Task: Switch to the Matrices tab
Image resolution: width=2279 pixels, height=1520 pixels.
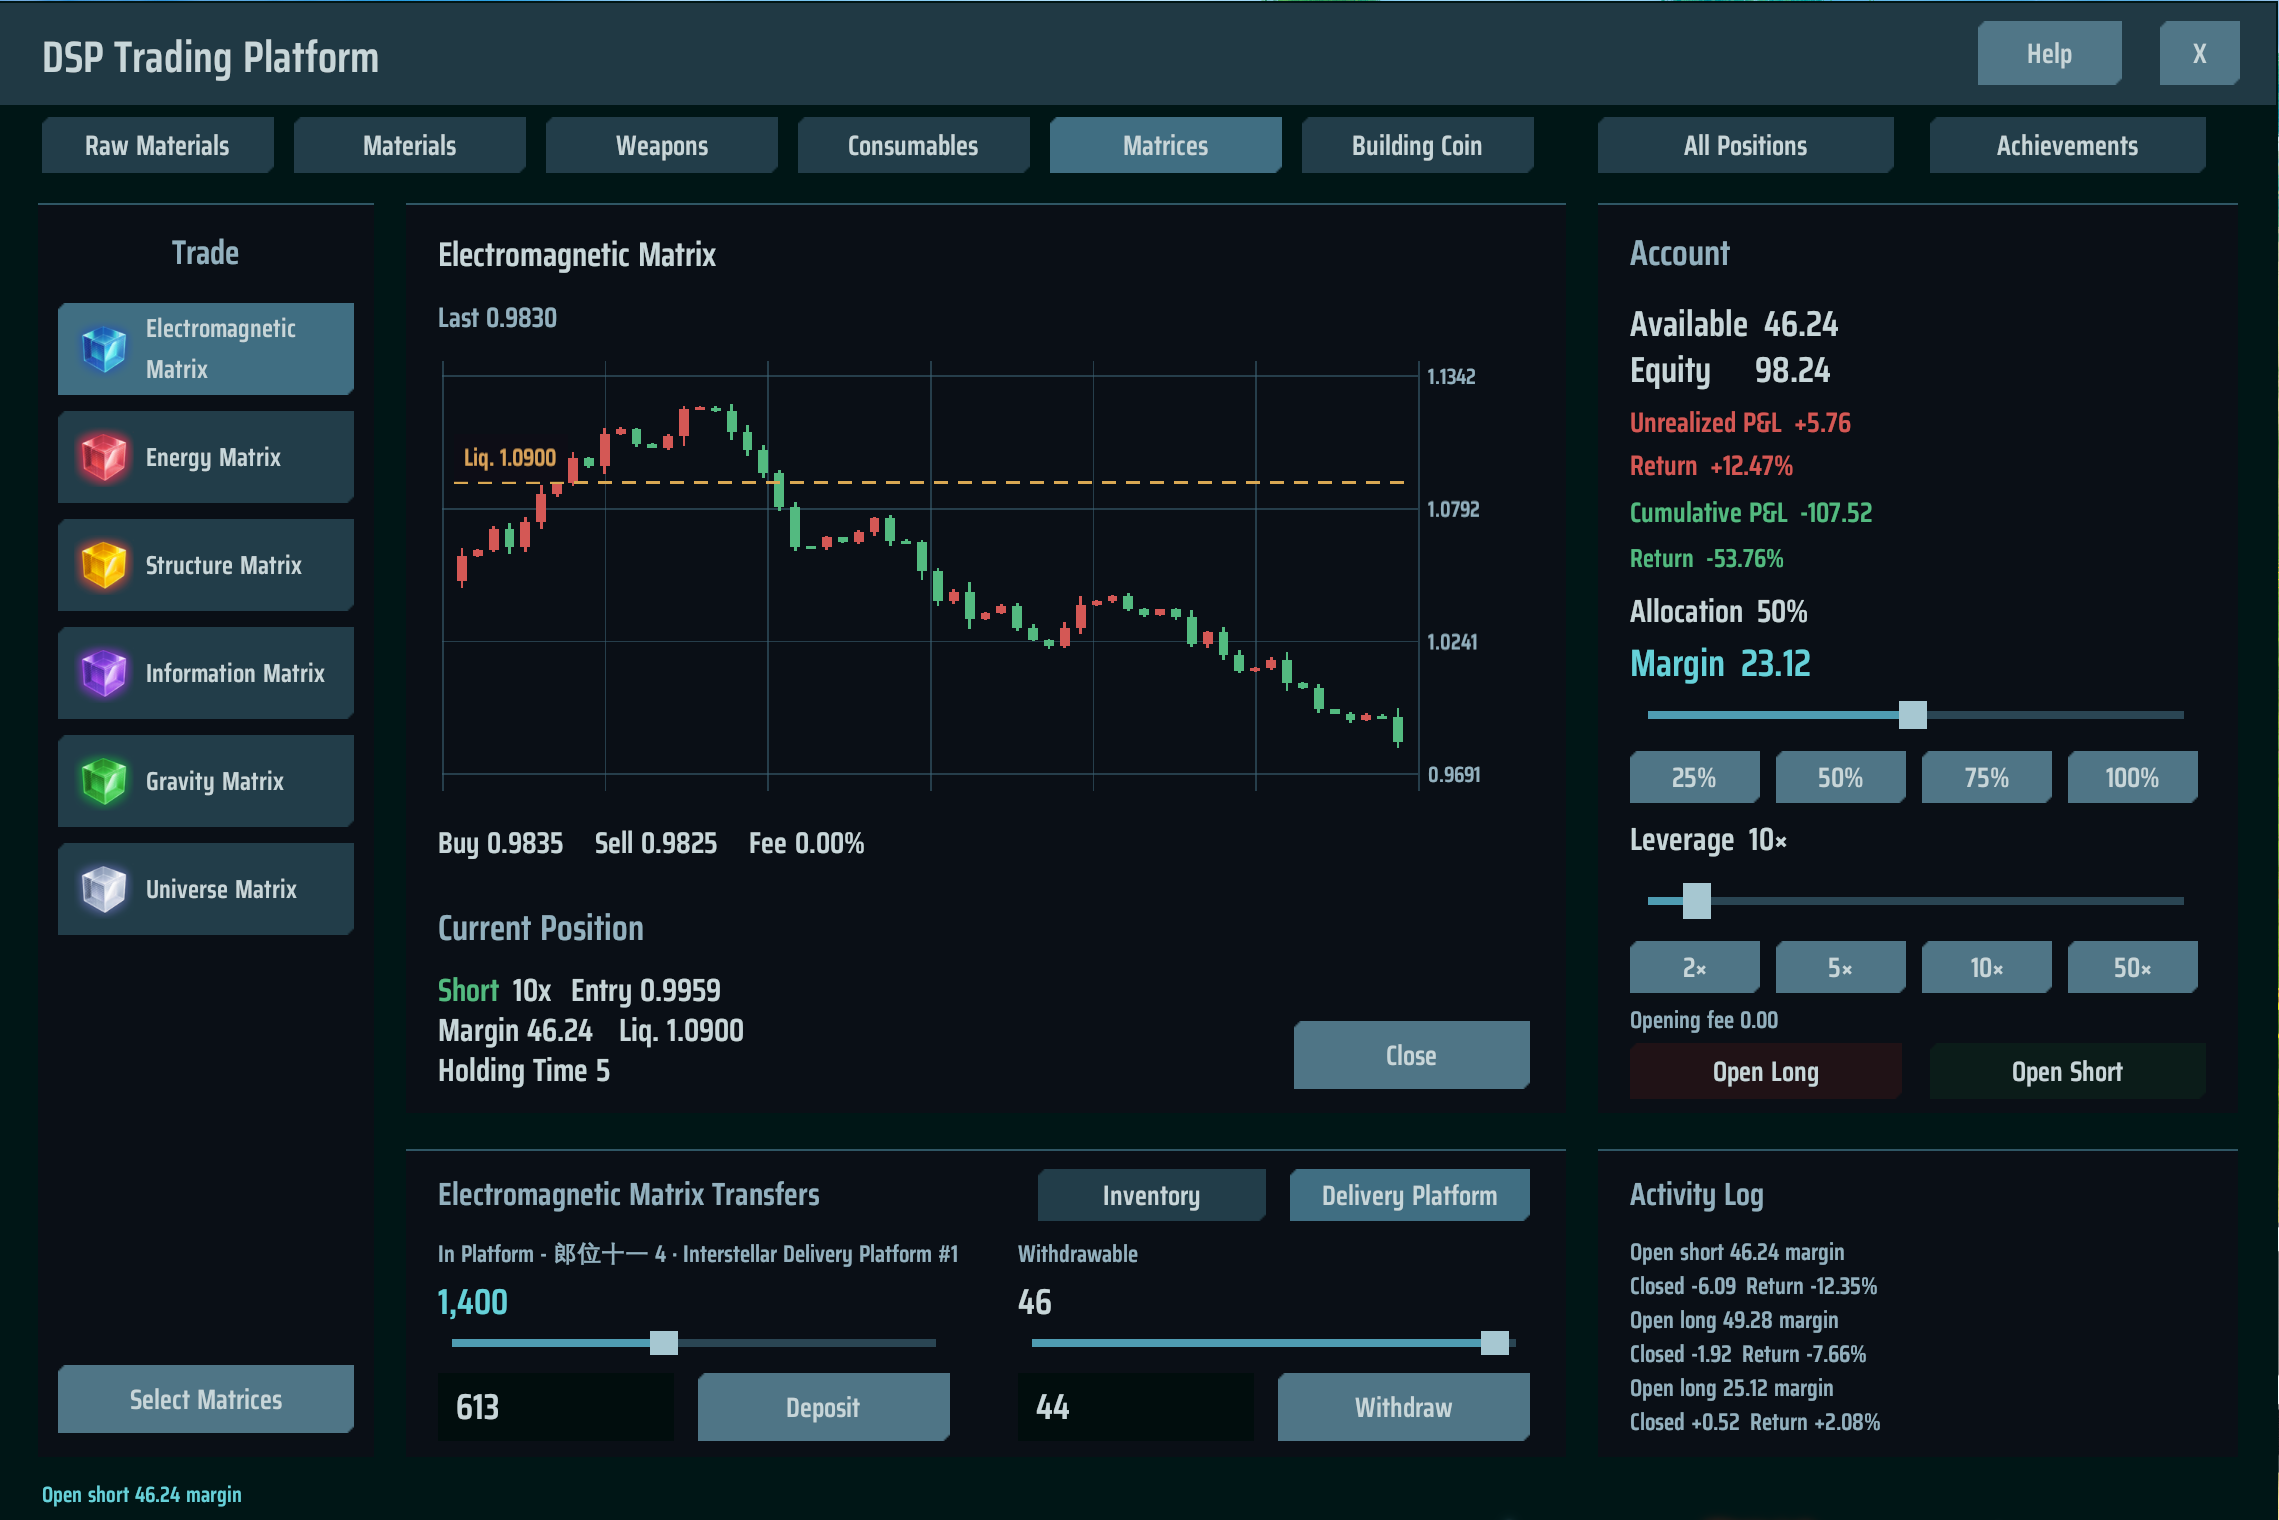Action: tap(1165, 145)
